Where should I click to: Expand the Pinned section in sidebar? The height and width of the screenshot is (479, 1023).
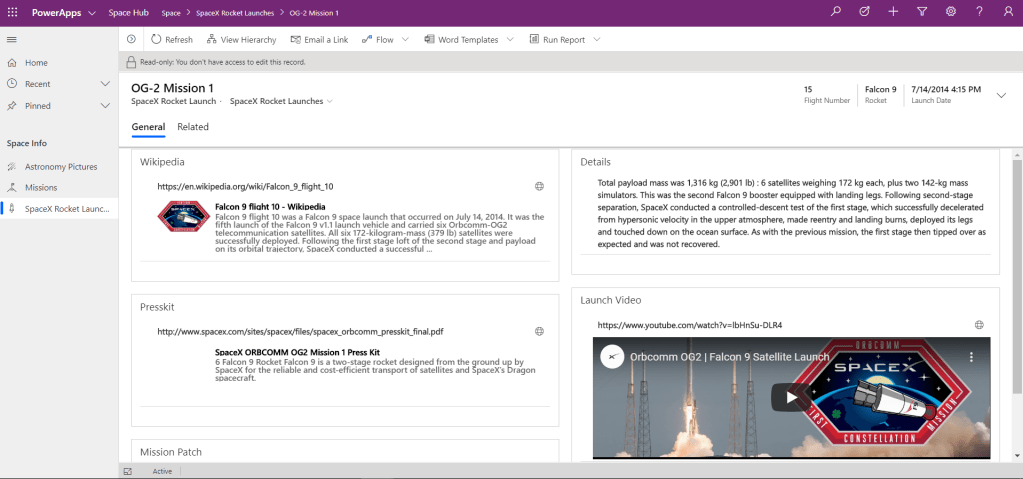tap(105, 106)
